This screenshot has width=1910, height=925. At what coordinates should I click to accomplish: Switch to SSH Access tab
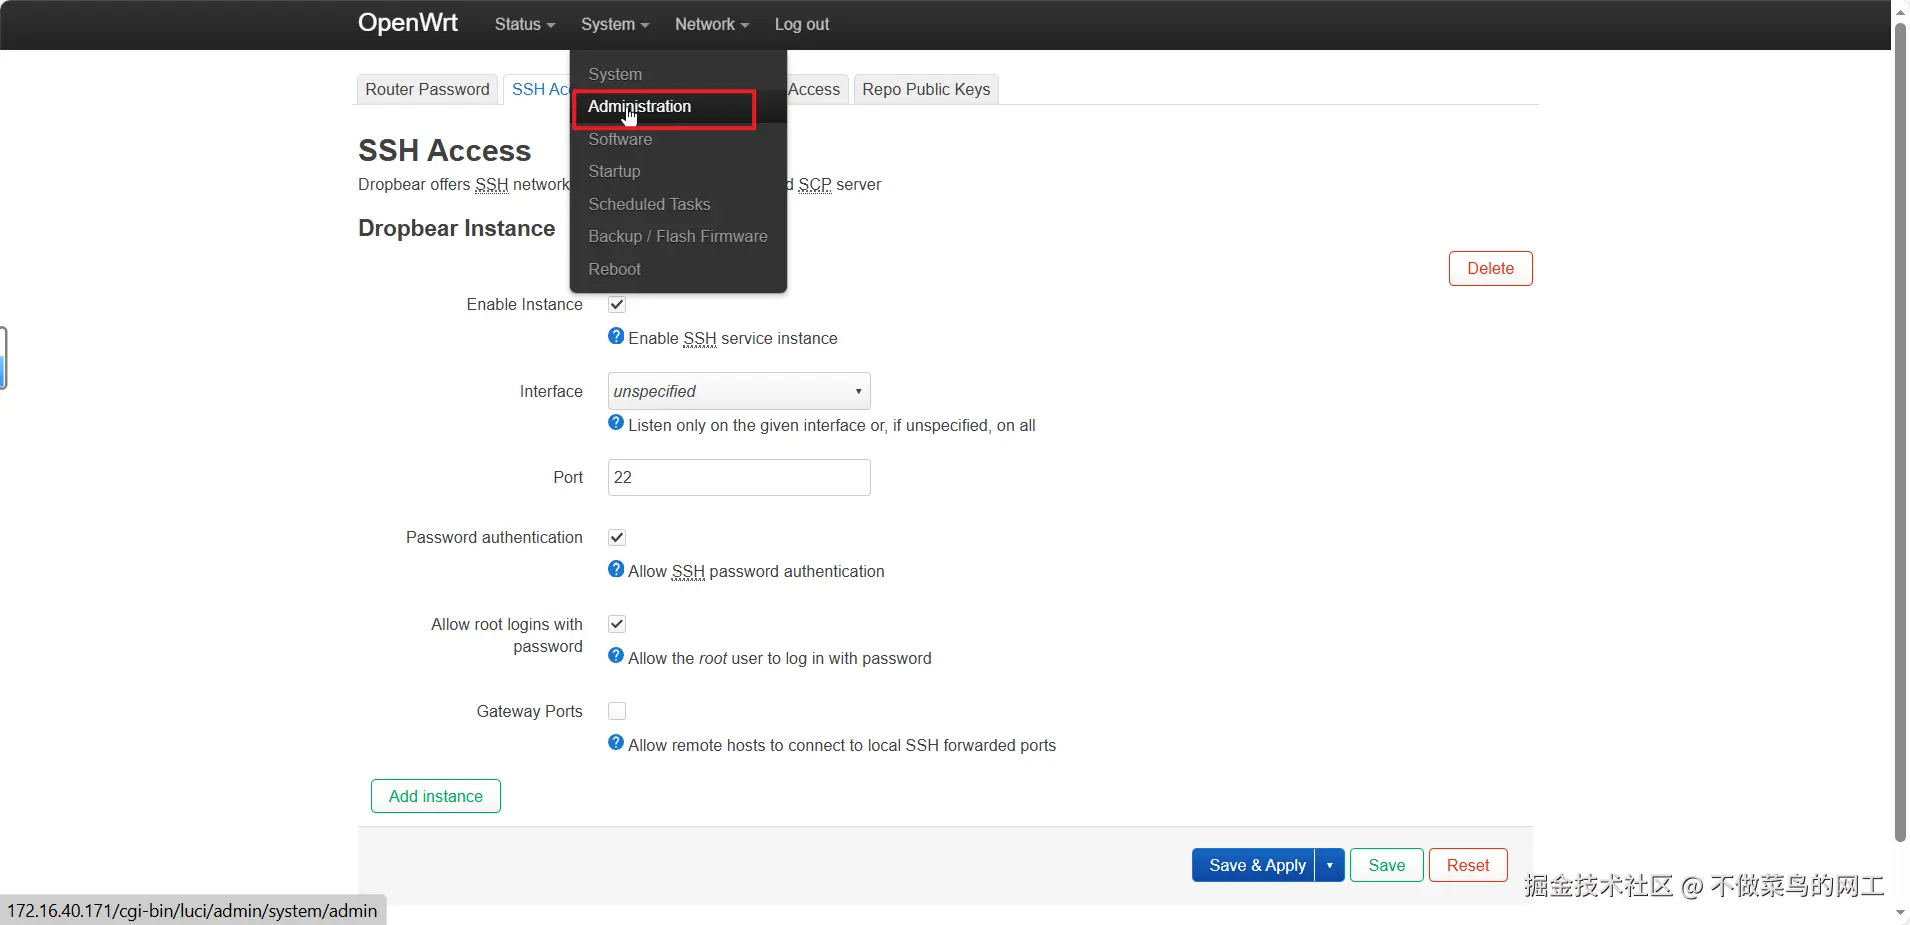click(x=538, y=89)
